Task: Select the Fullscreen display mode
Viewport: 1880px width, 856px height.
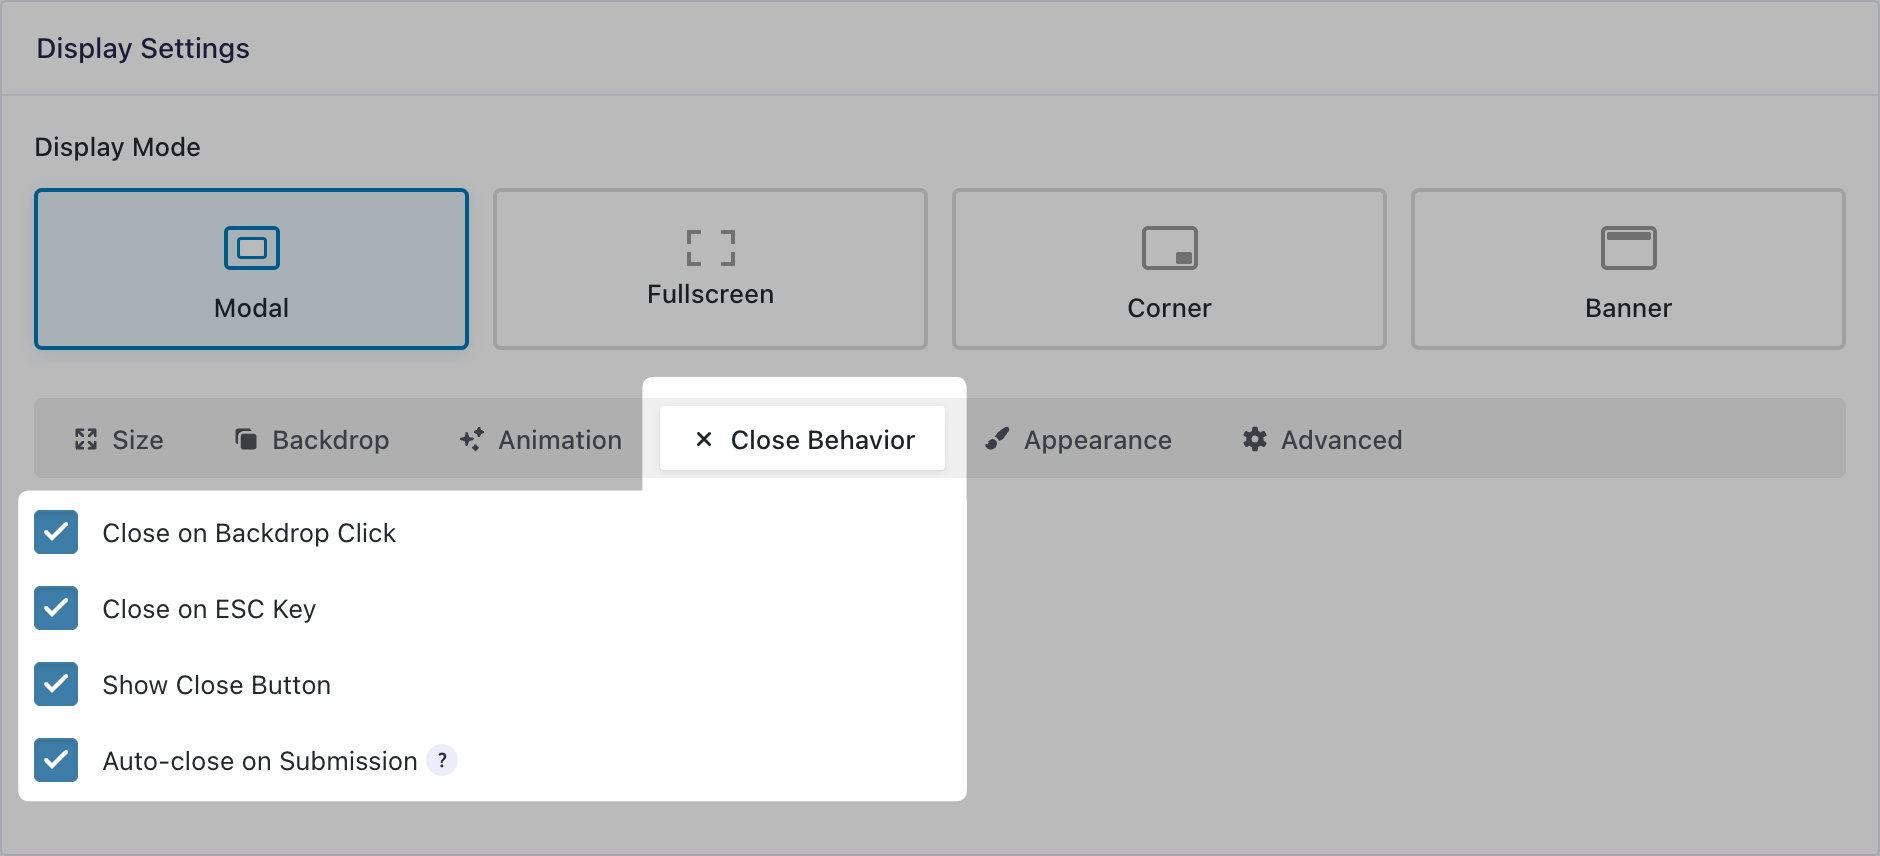Action: (710, 269)
